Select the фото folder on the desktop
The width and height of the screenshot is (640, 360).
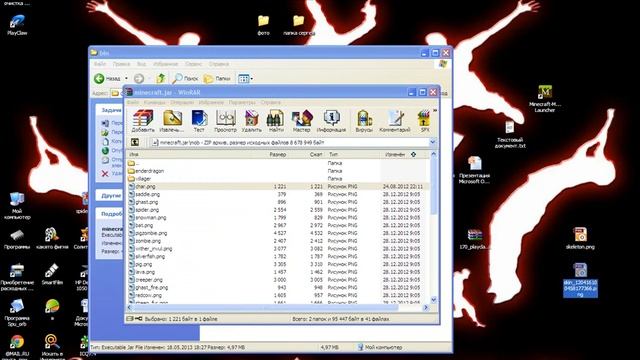pyautogui.click(x=263, y=25)
